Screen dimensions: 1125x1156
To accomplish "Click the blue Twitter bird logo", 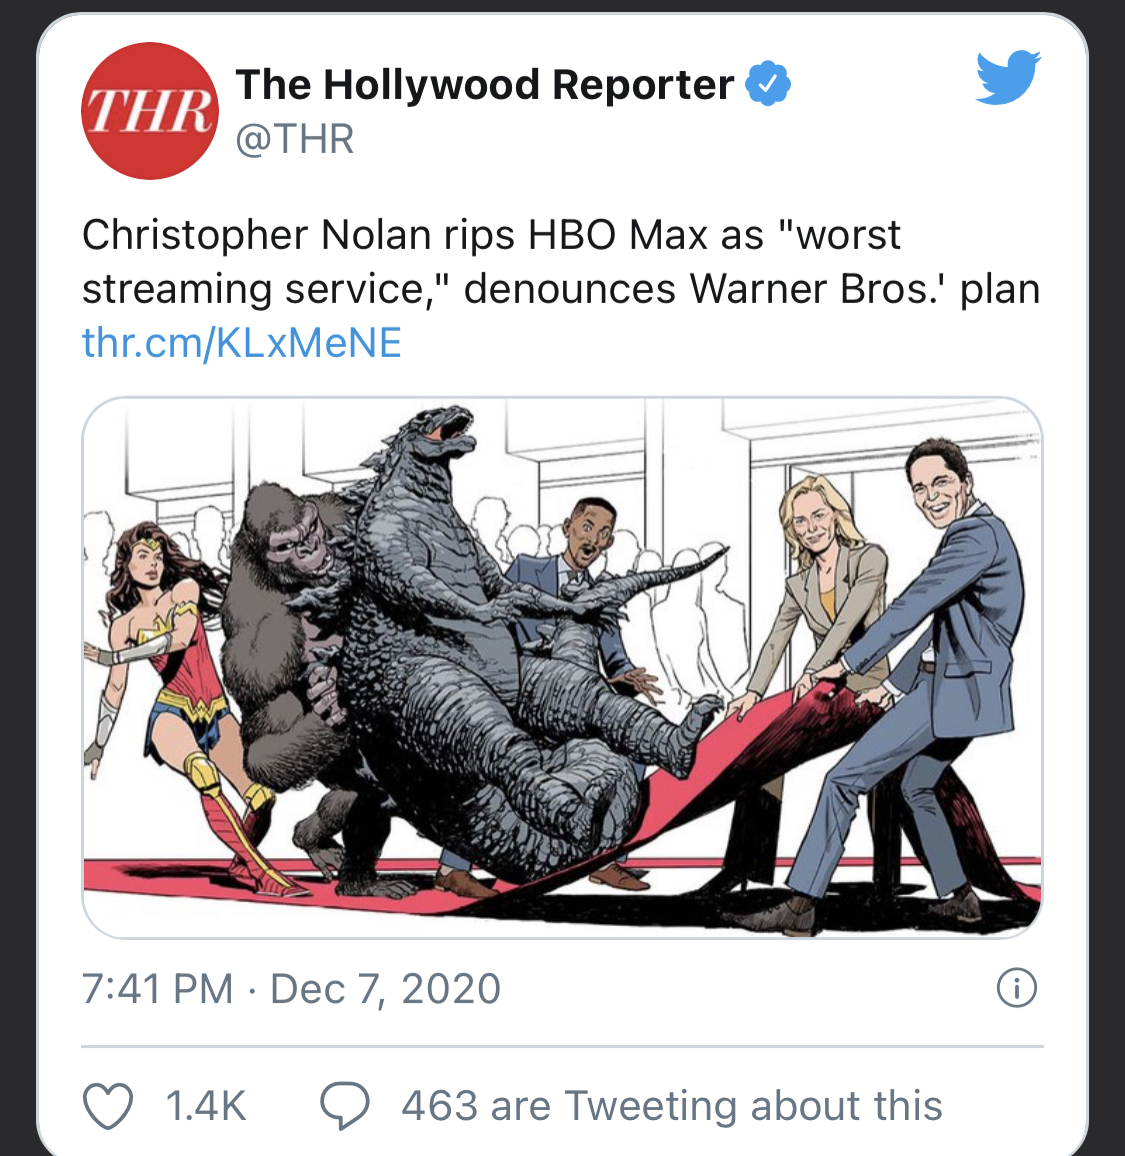I will (1008, 77).
